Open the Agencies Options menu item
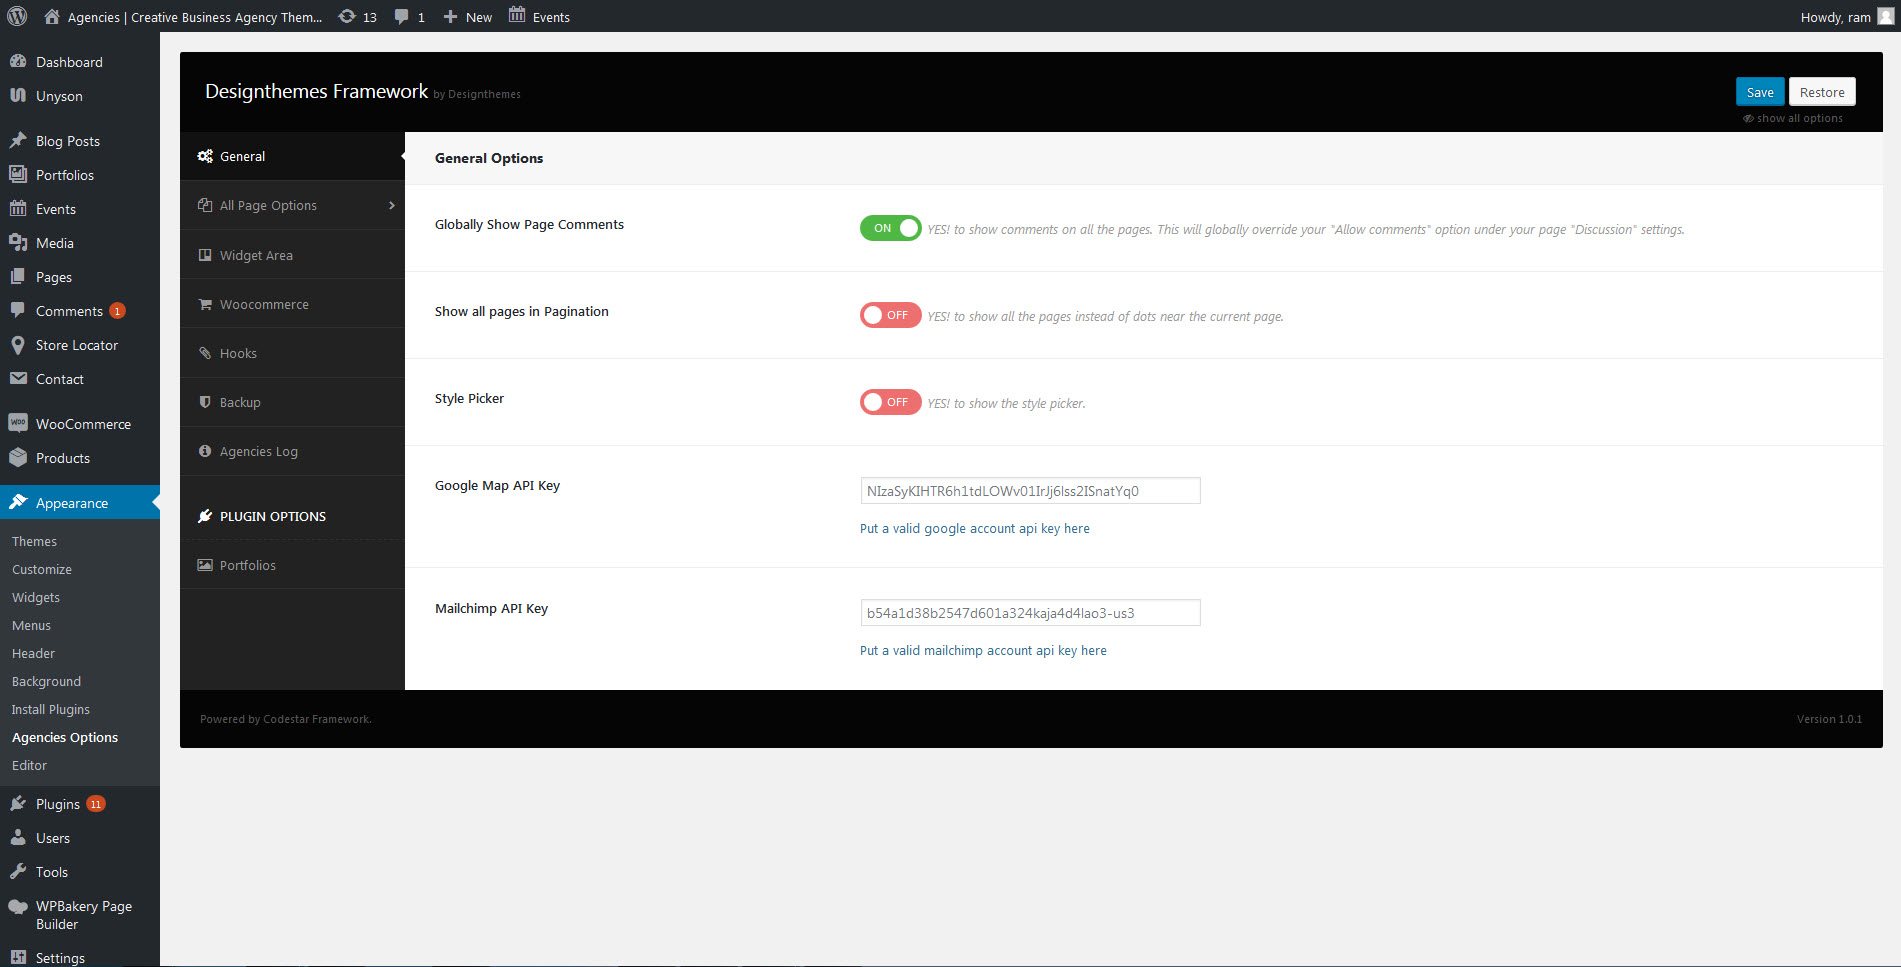Screen dimensions: 1901x967 [x=64, y=737]
